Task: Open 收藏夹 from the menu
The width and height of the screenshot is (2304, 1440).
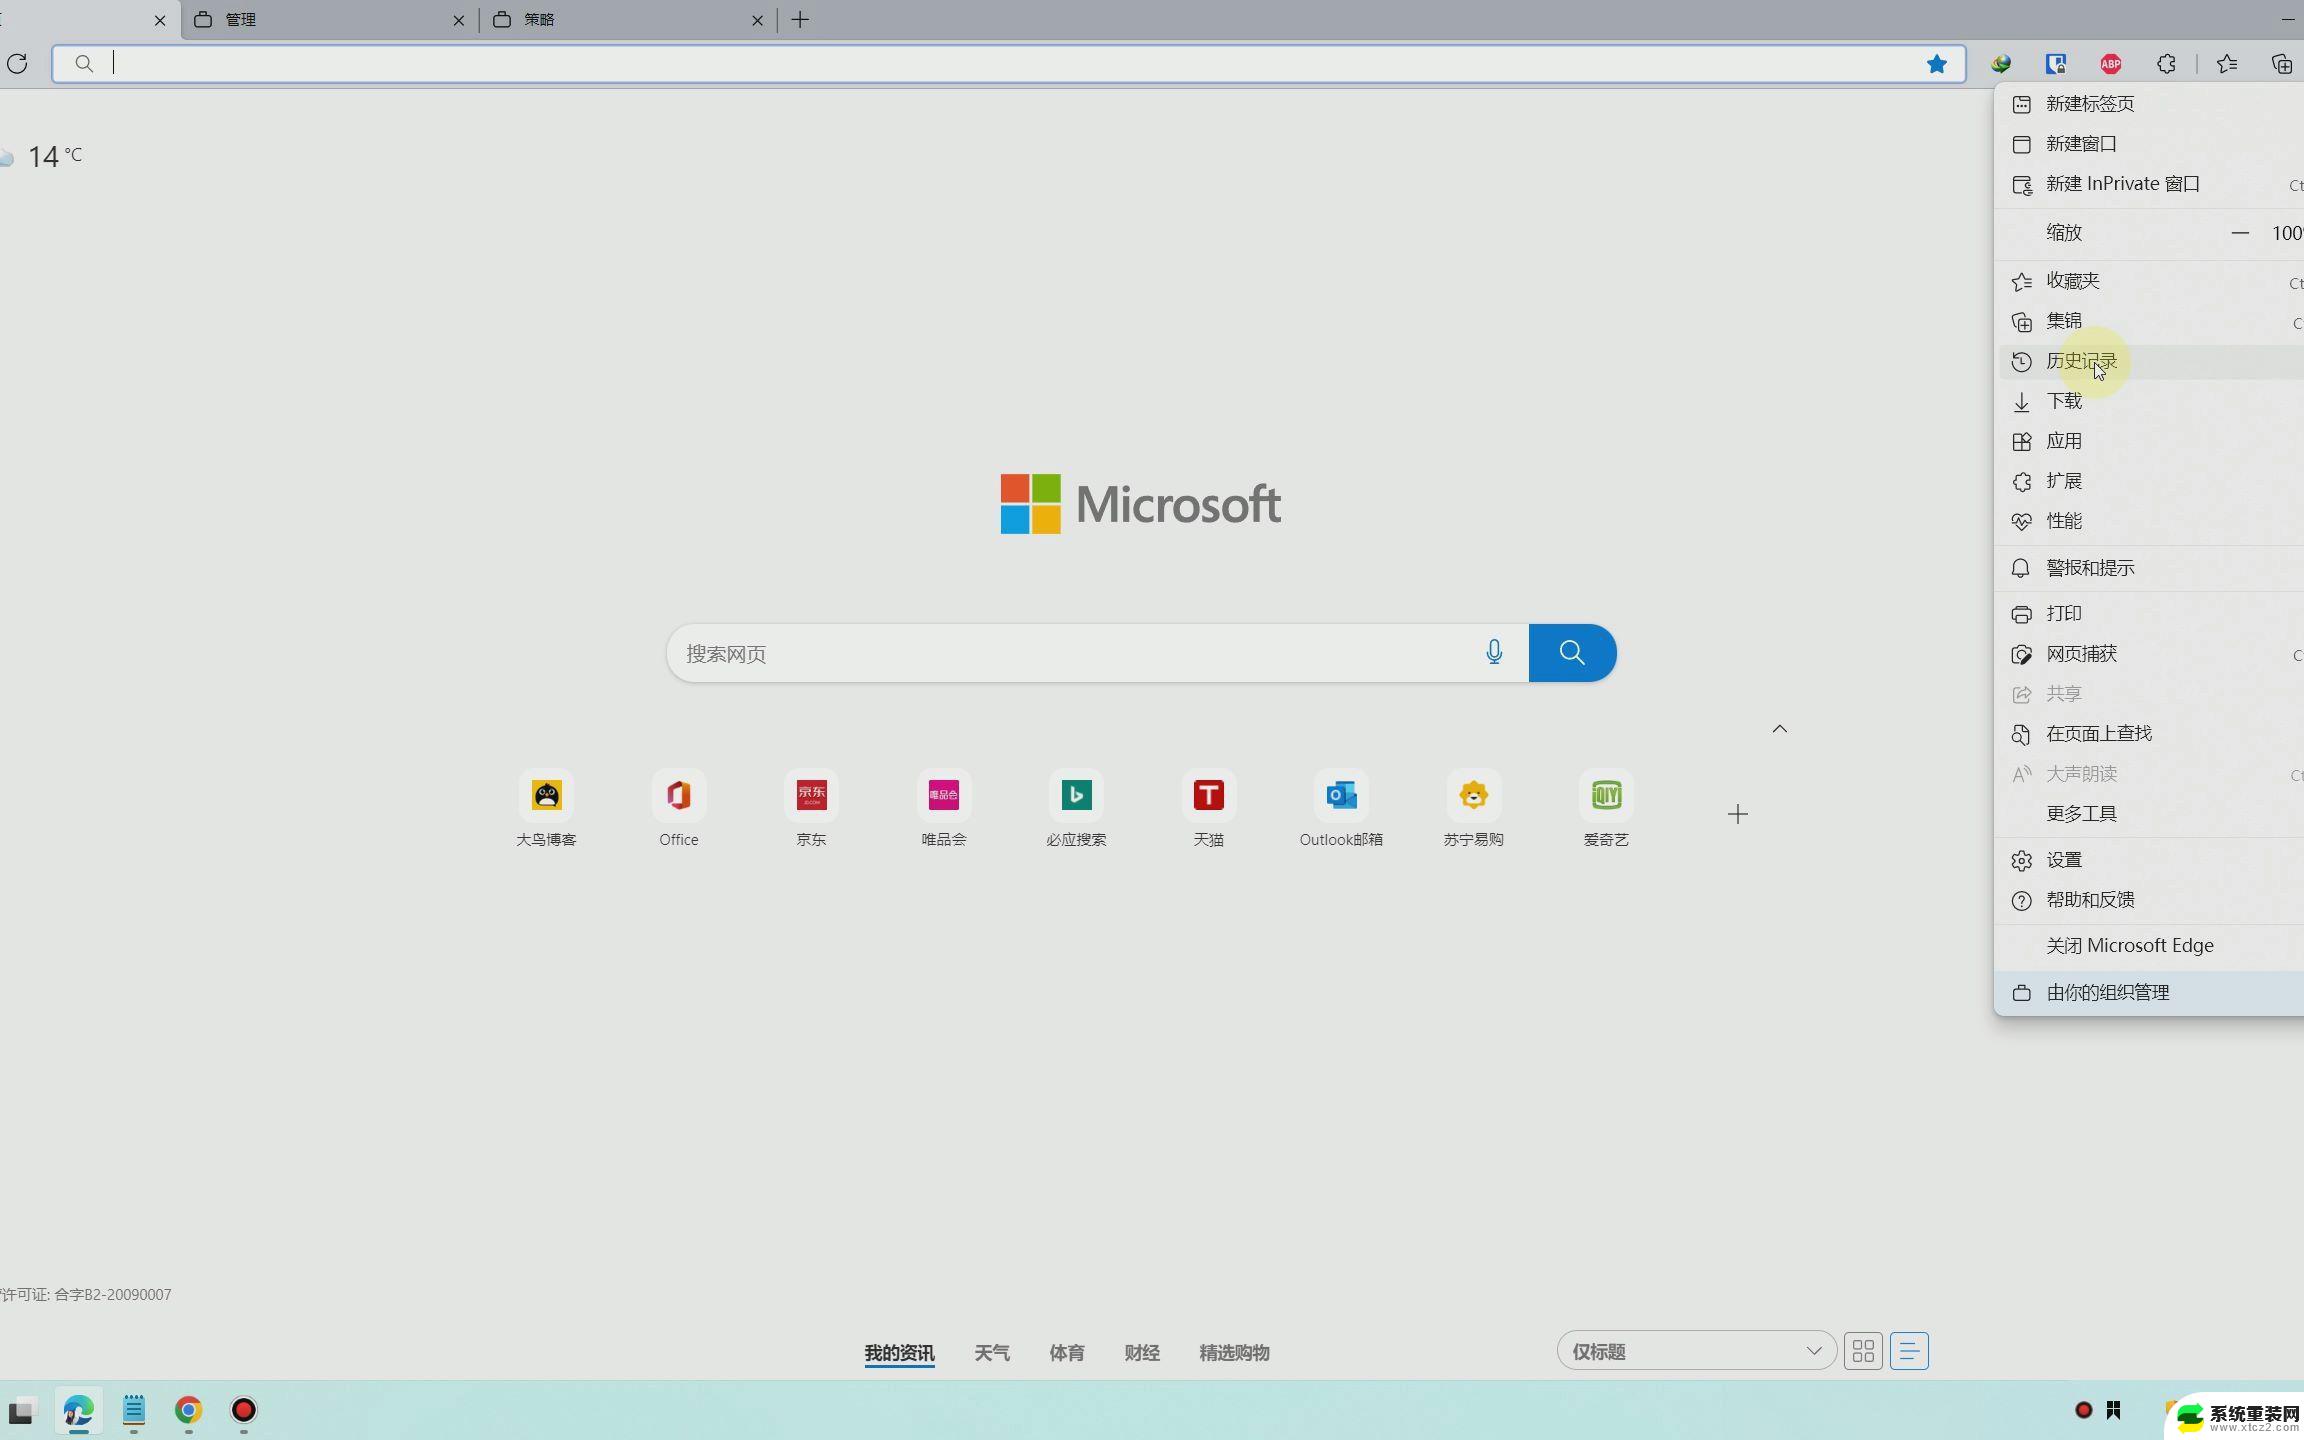Action: (x=2150, y=281)
